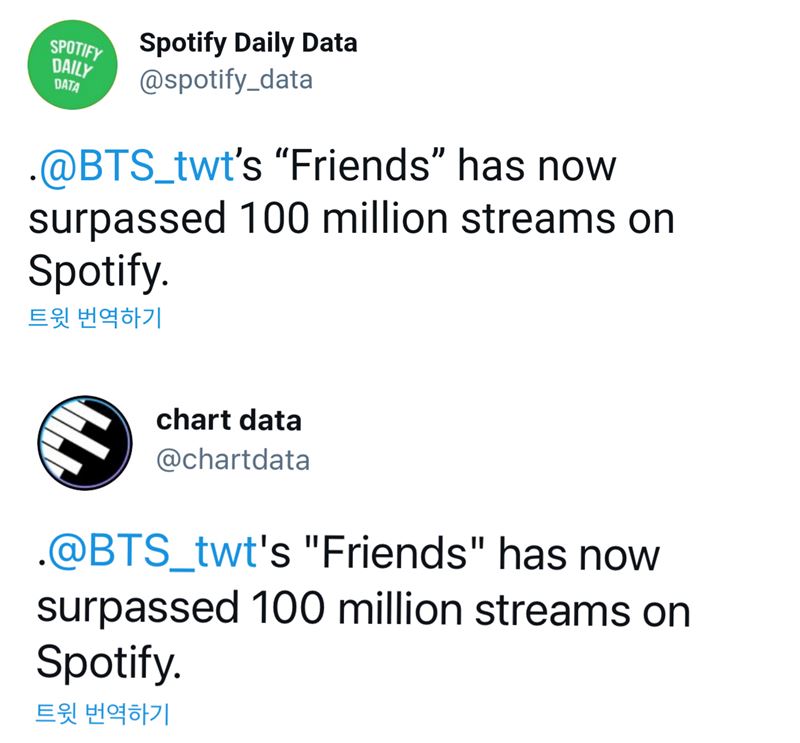Click the word "Friends" in first tweet
The image size is (800, 743).
[360, 165]
